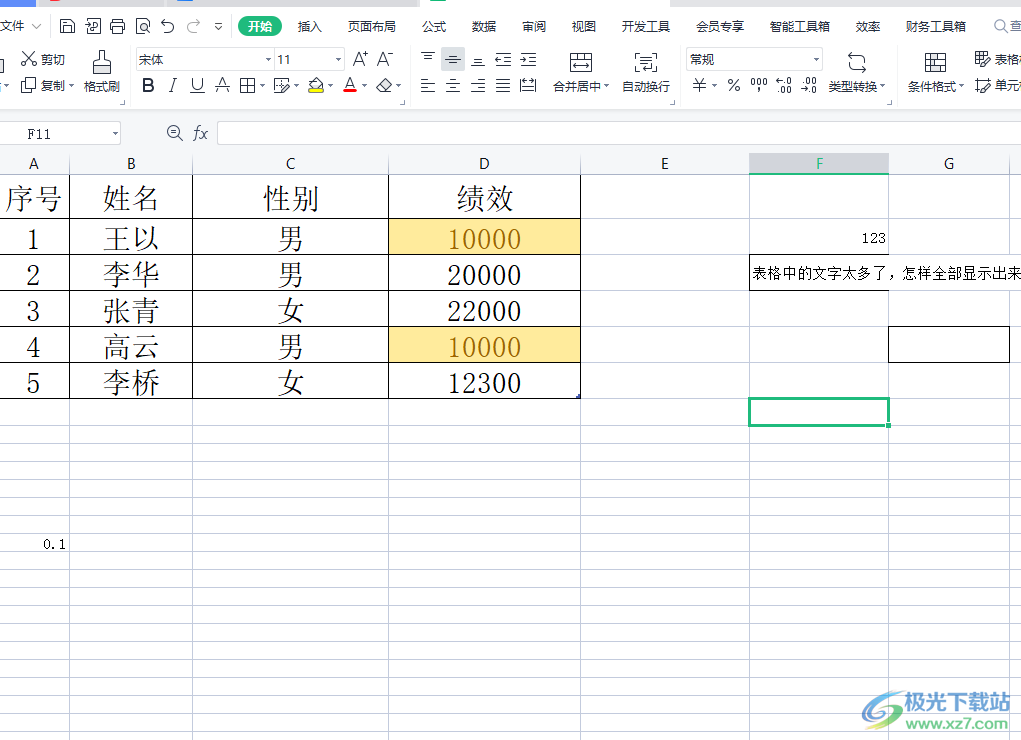The height and width of the screenshot is (740, 1021).
Task: Expand fill color dropdown arrow
Action: 330,85
